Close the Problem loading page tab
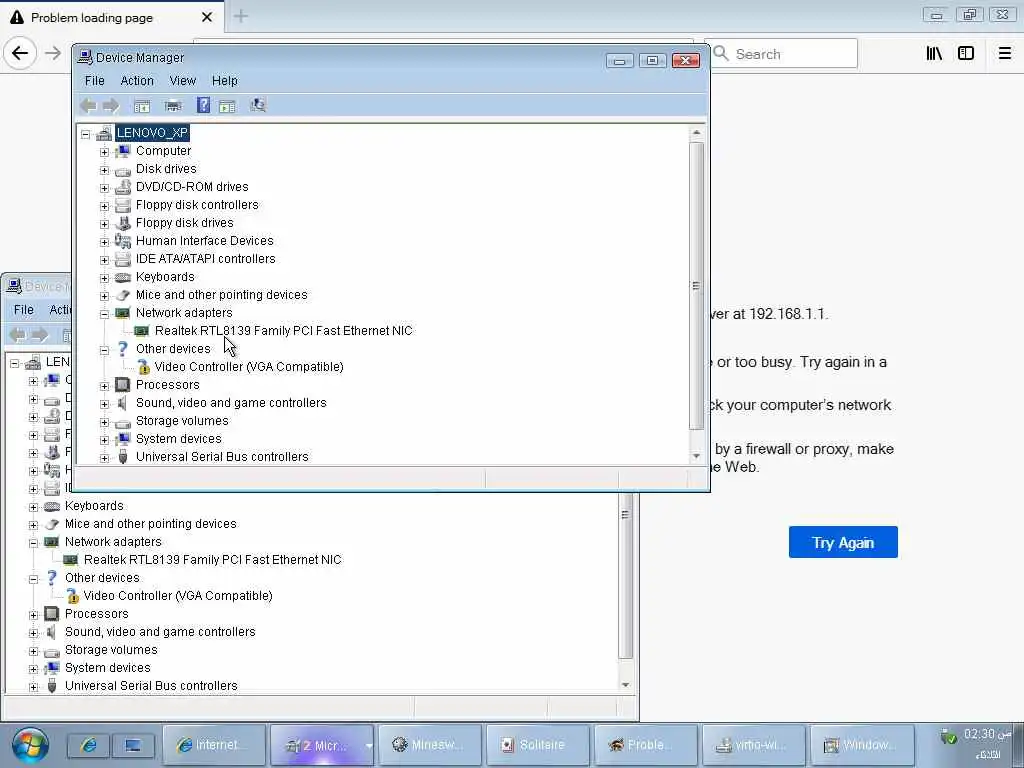Viewport: 1024px width, 768px height. point(207,17)
